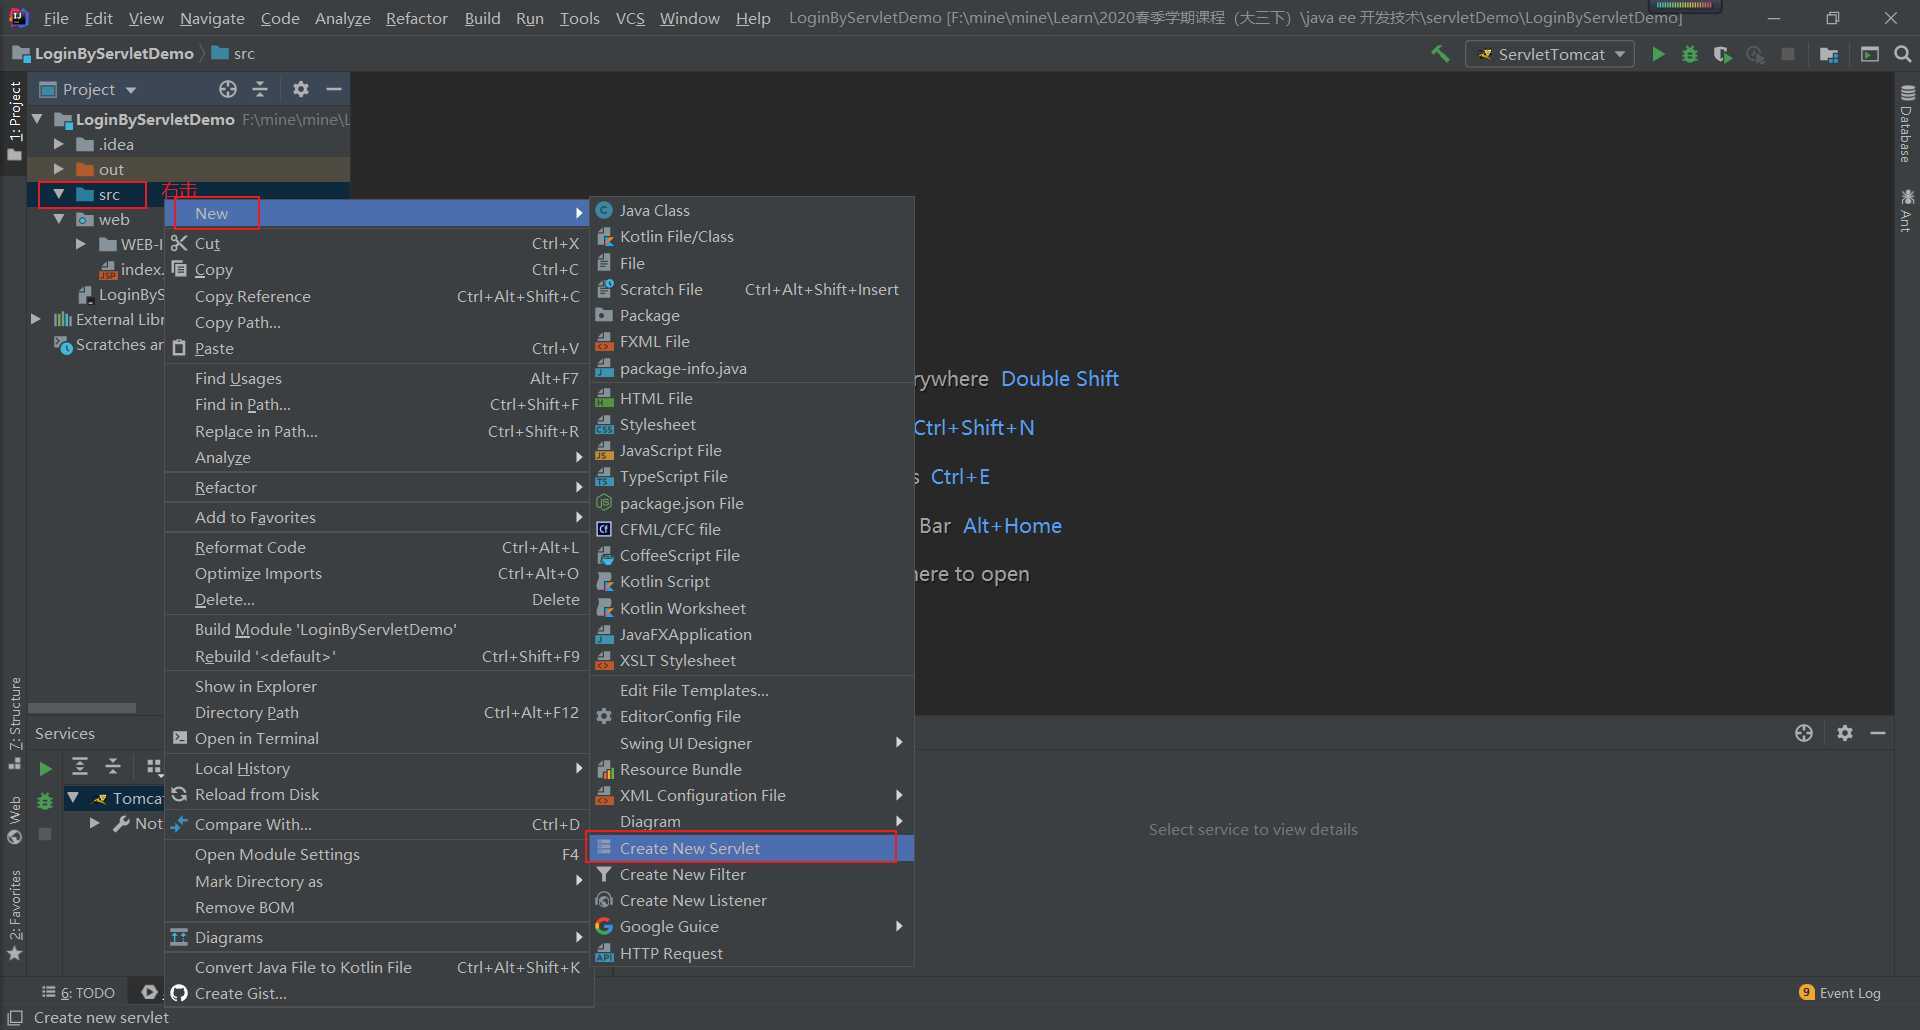Screen dimensions: 1920x1030
Task: Choose Cut in context menu
Action: click(378, 243)
